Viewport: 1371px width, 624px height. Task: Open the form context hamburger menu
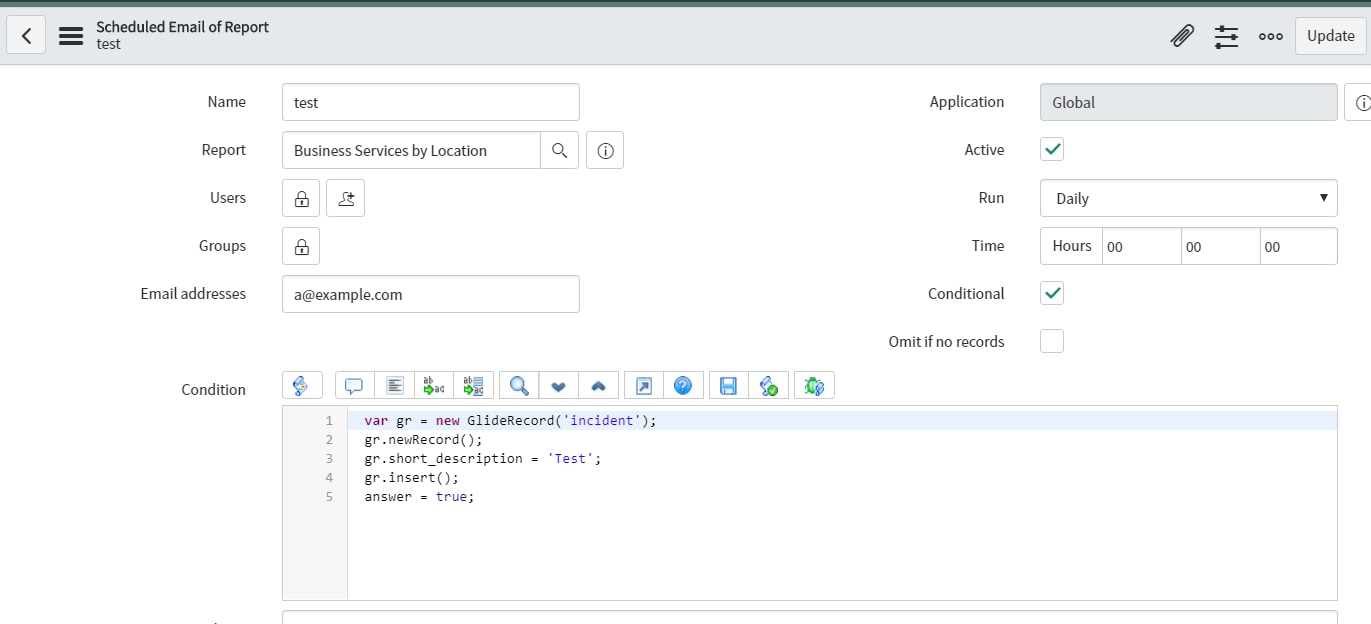[71, 36]
